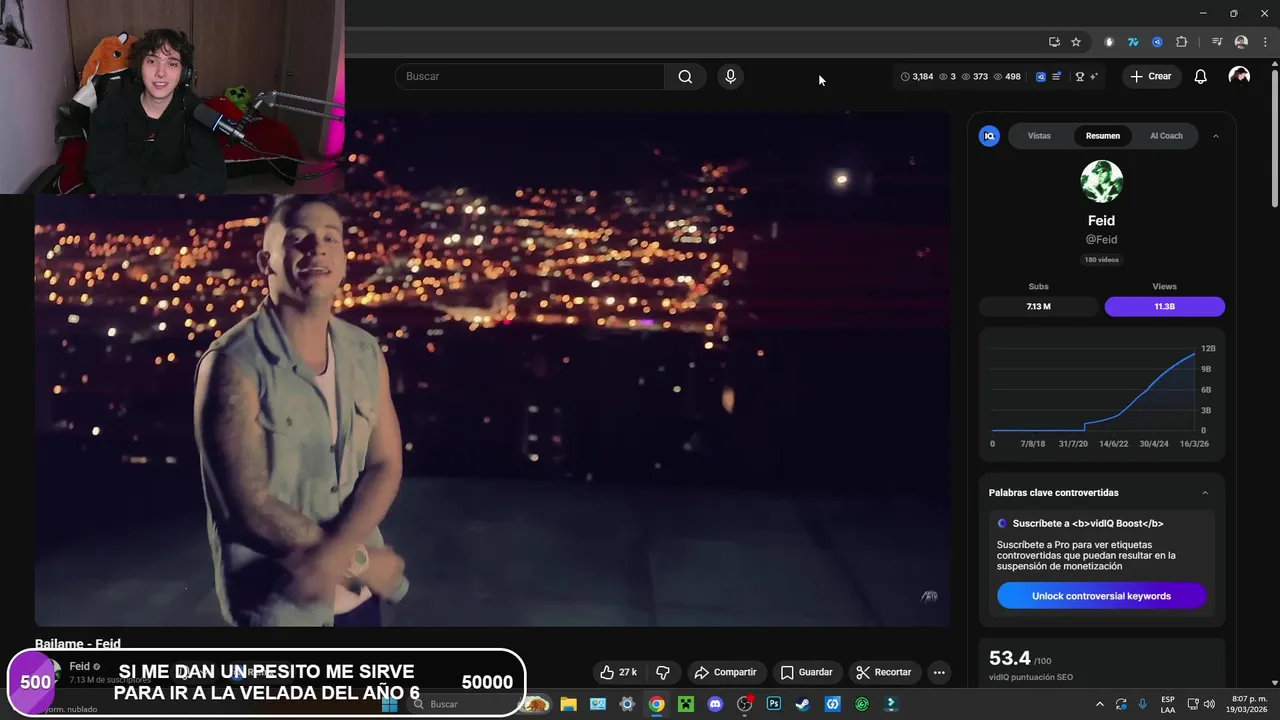Open Chrome media controls icon
Screen dimensions: 1280x720
tap(1217, 42)
